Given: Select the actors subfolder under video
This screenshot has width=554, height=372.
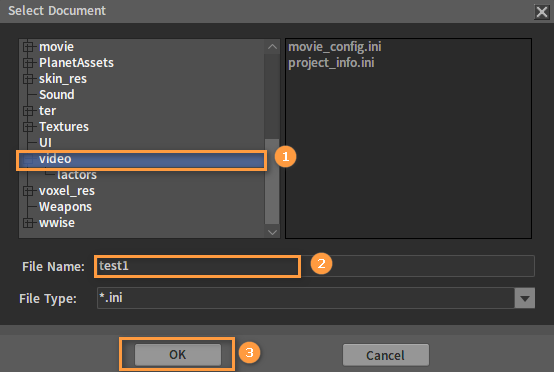Looking at the screenshot, I should [x=77, y=175].
